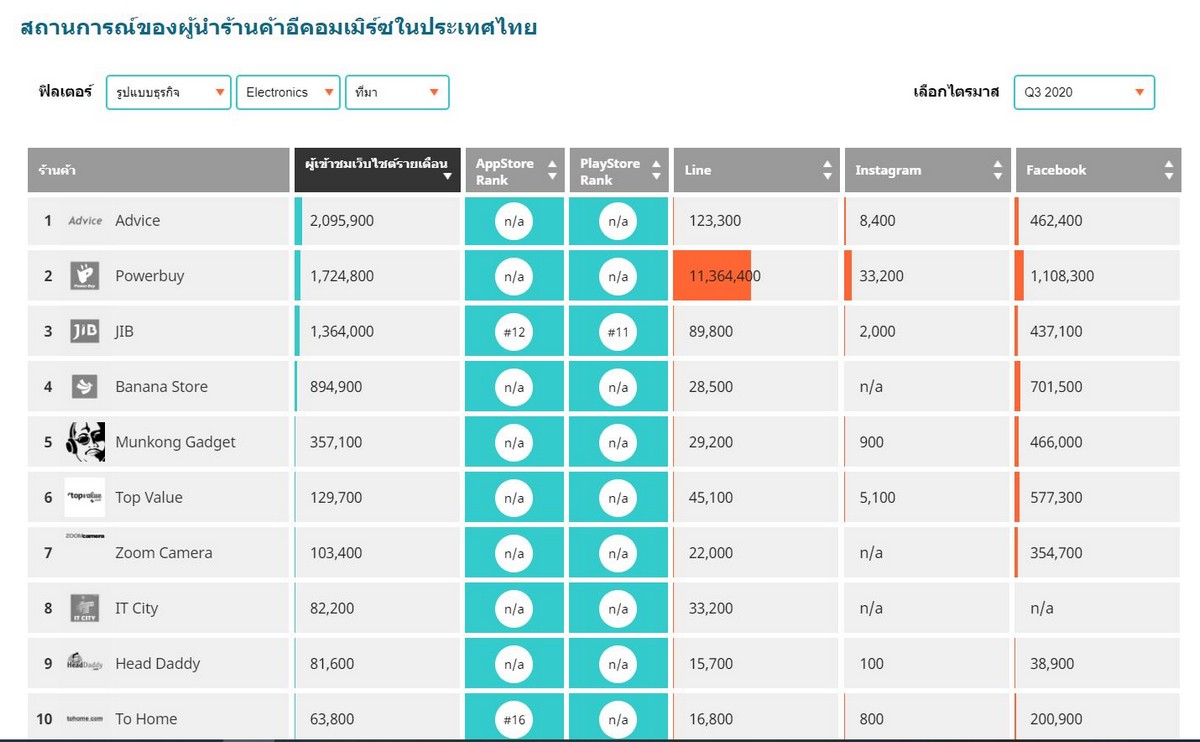Screen dimensions: 1200x742
Task: Click Banana Store AppStore n/a badge
Action: (514, 387)
